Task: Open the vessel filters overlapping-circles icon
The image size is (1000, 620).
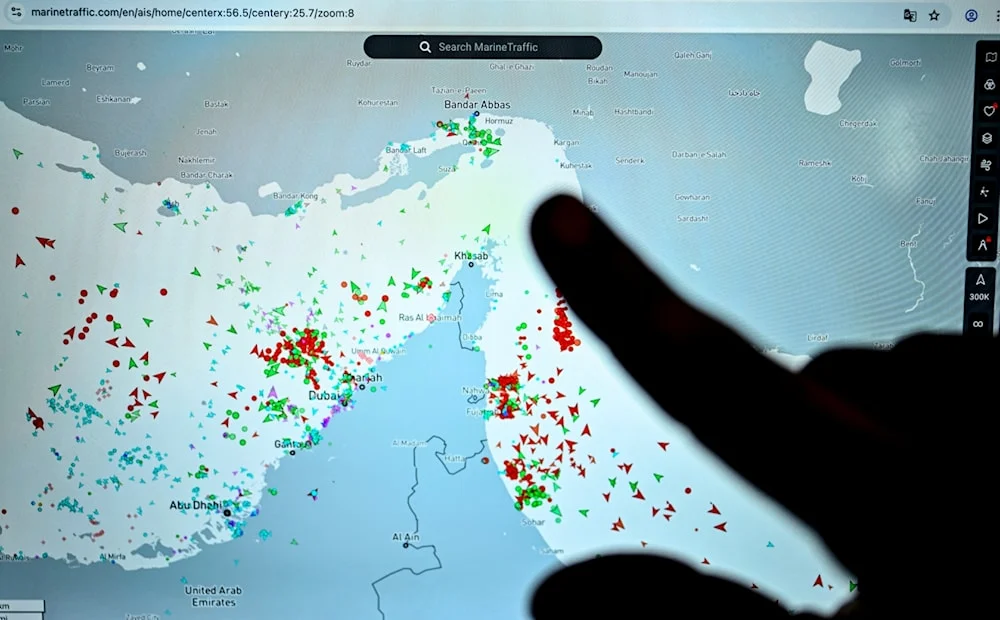Action: coord(989,85)
